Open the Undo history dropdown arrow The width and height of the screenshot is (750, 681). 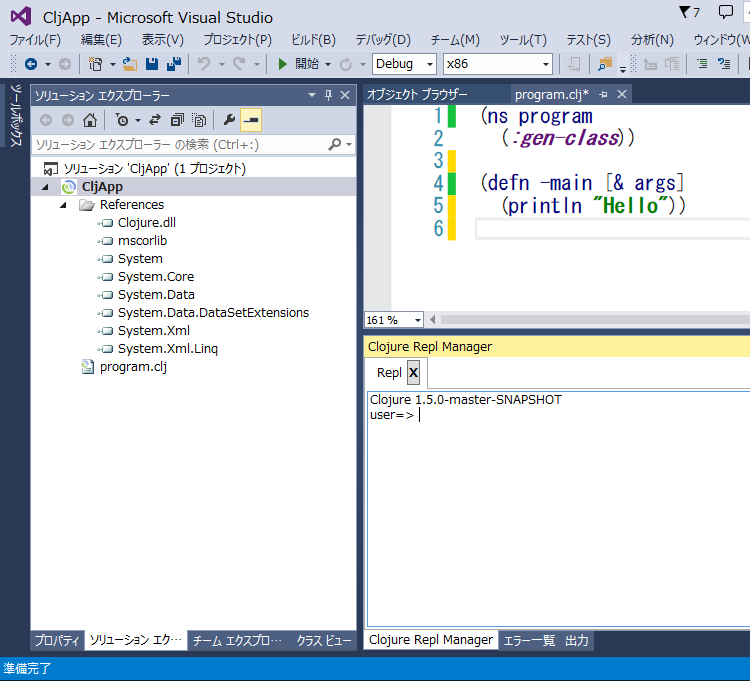point(222,64)
